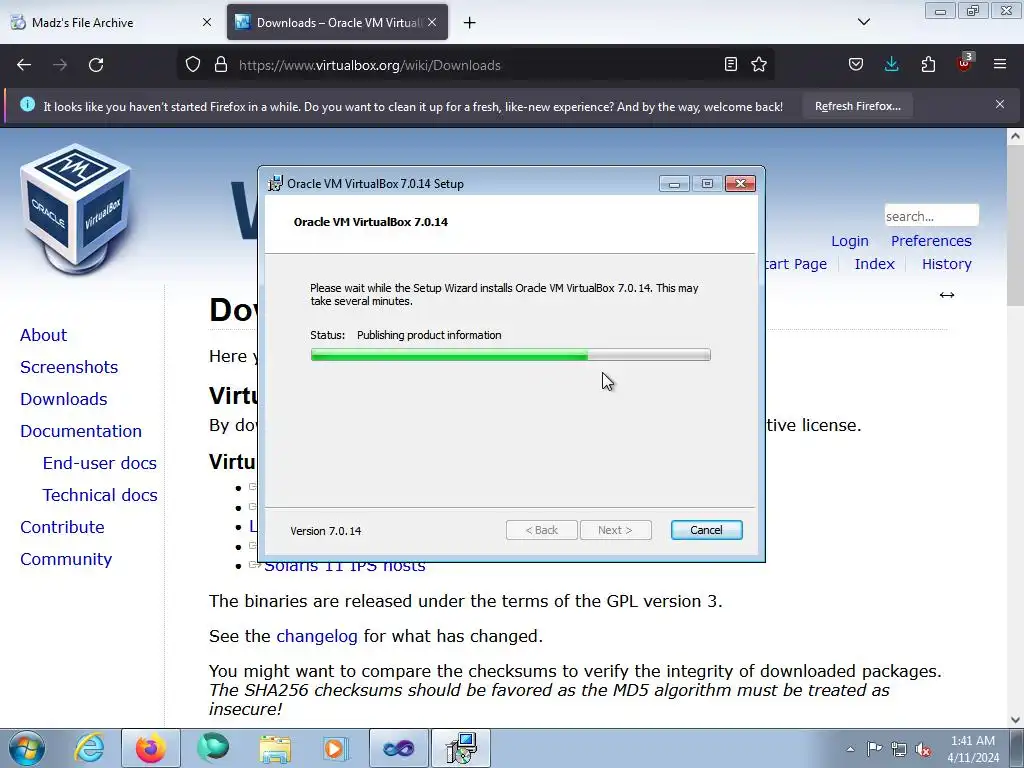The image size is (1024, 768).
Task: Click the Firefox back arrow
Action: (x=24, y=65)
